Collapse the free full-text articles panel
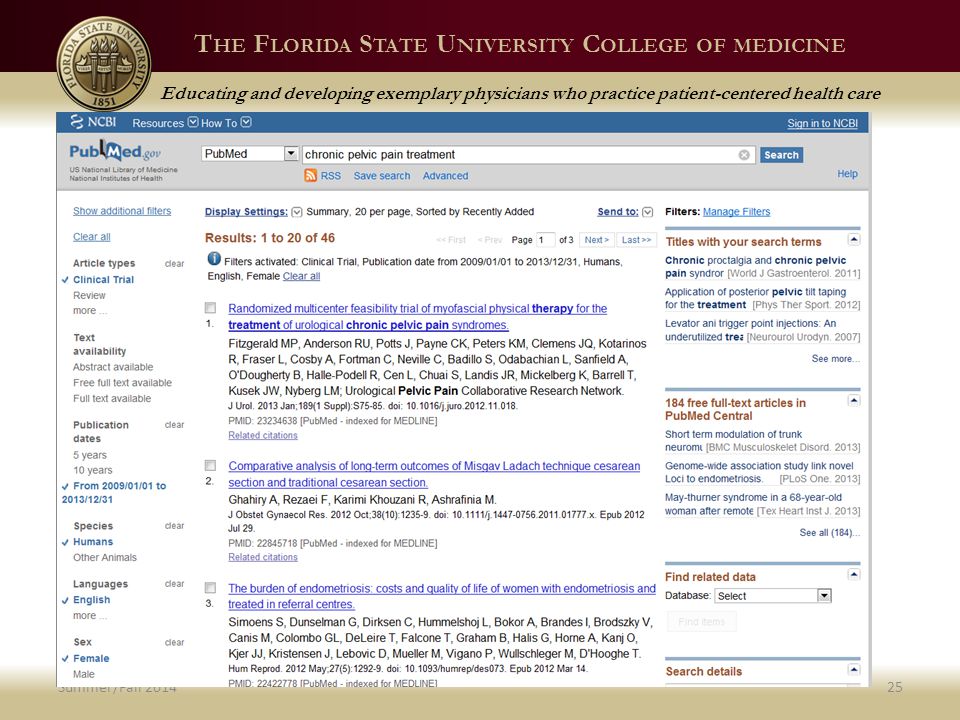The image size is (960, 720). [854, 400]
